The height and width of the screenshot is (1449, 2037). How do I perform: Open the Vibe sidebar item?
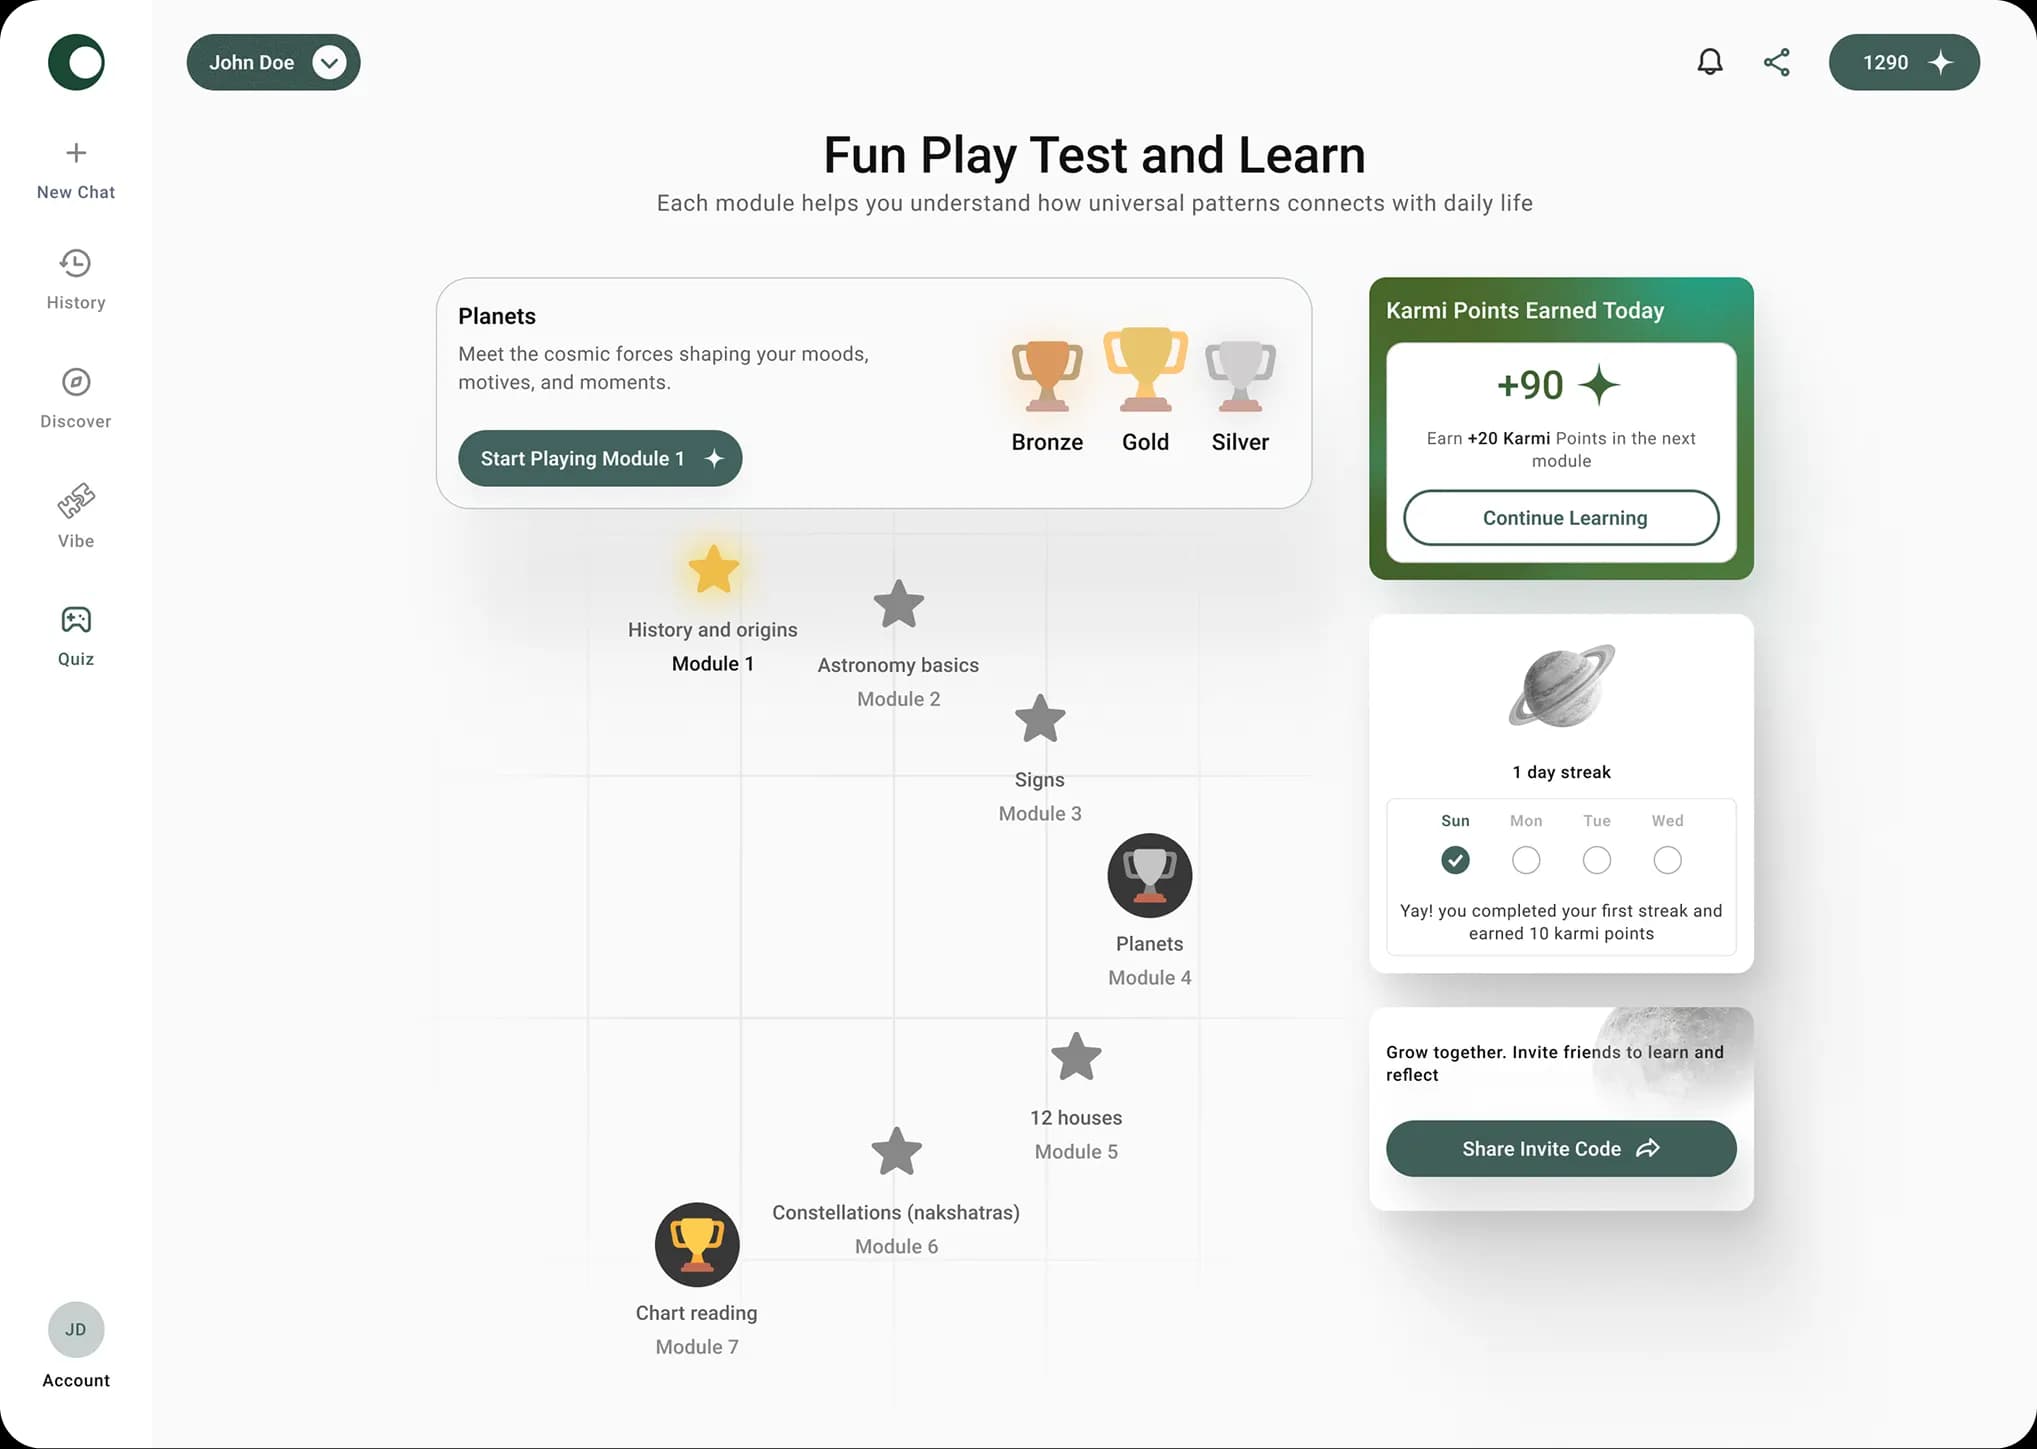pos(76,515)
